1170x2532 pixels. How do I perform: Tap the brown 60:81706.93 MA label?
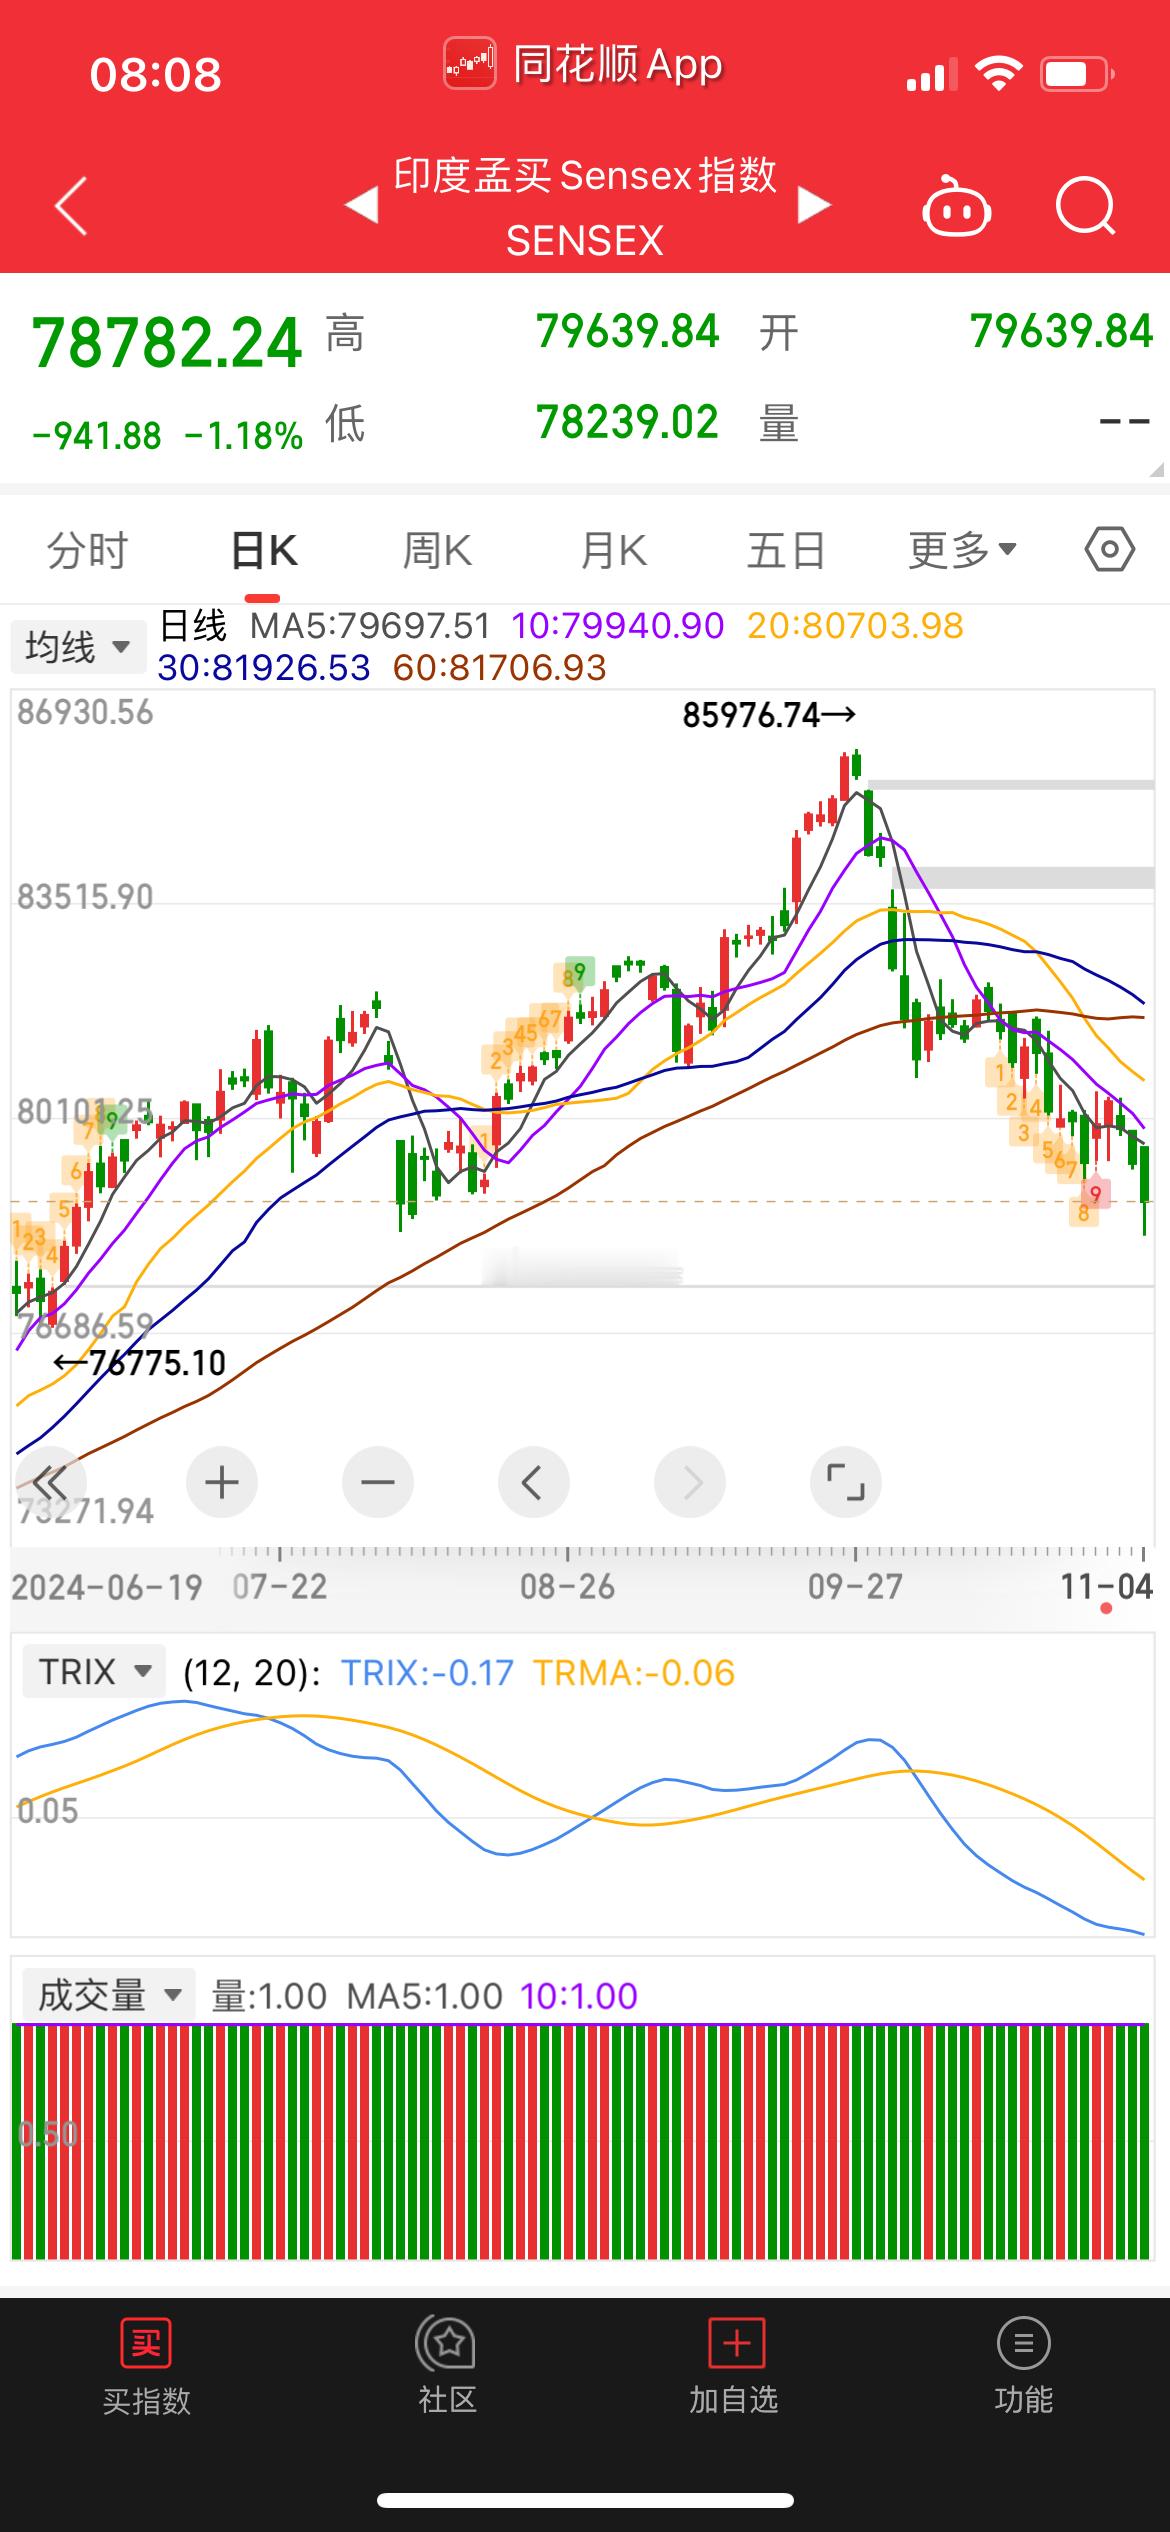500,668
